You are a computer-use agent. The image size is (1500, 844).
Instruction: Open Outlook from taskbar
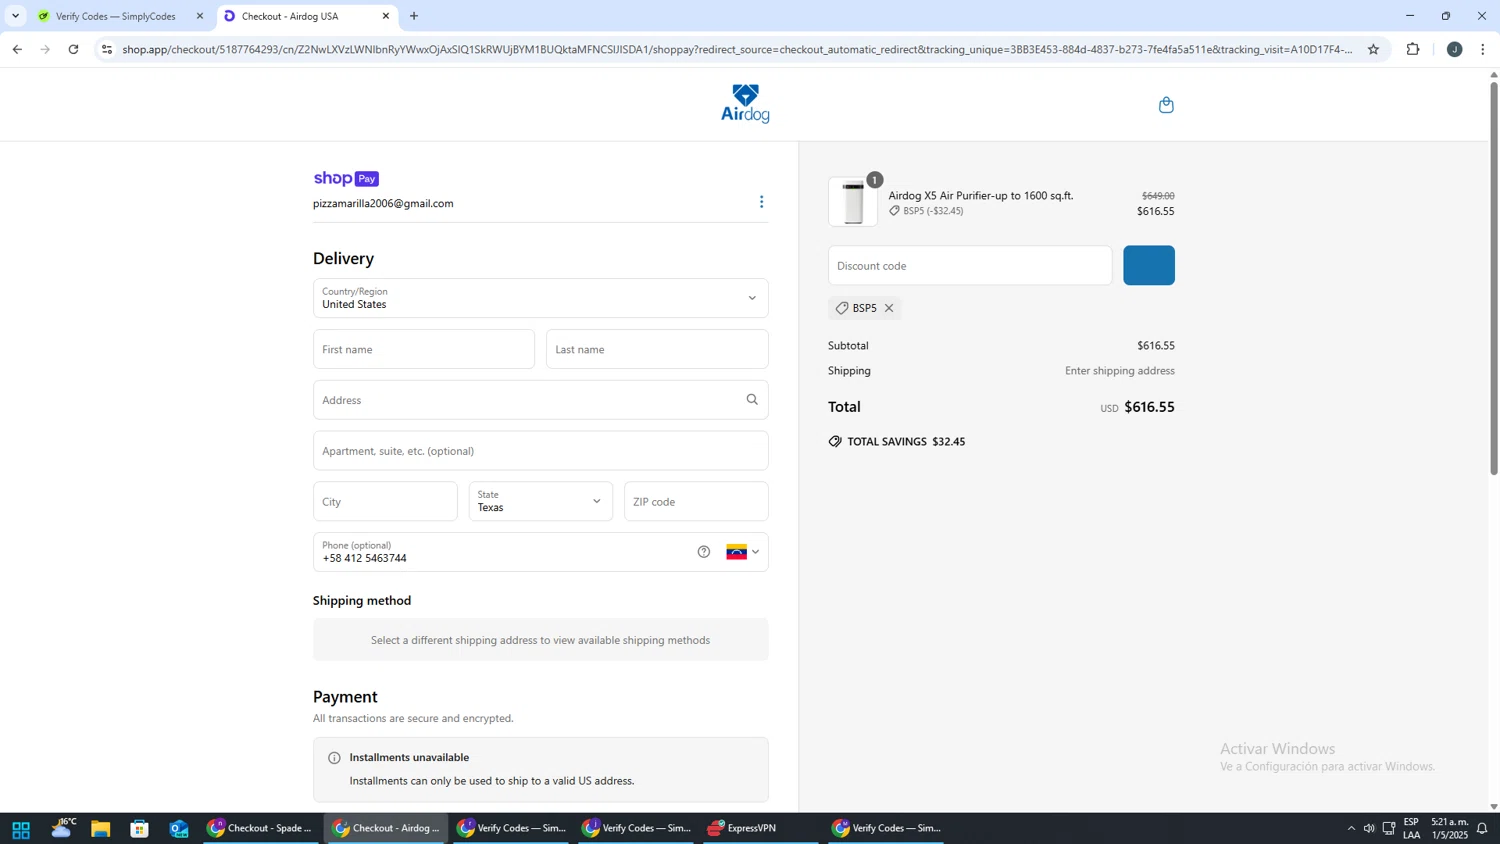coord(179,829)
